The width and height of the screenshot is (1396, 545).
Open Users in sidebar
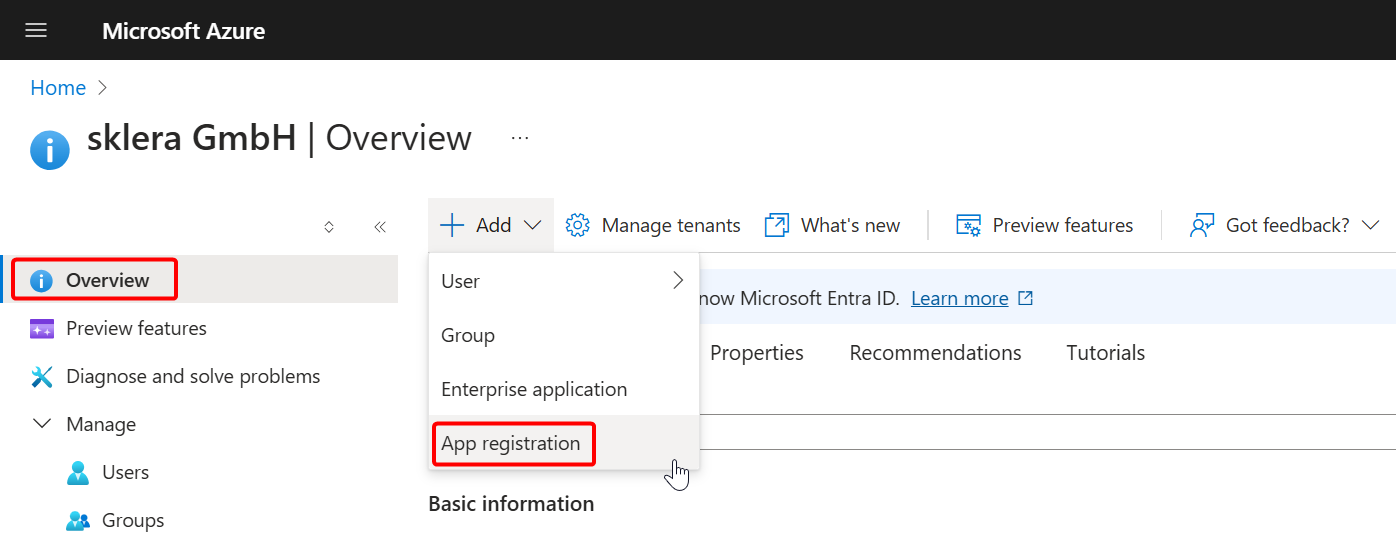click(x=125, y=472)
